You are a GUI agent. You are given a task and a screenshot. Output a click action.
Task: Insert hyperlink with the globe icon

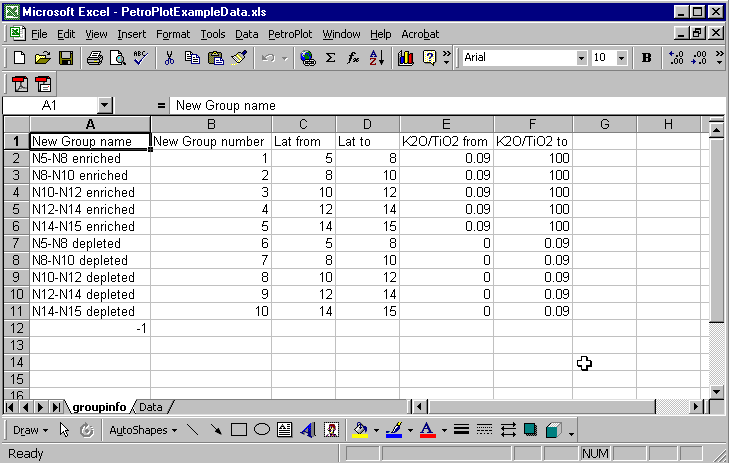307,58
